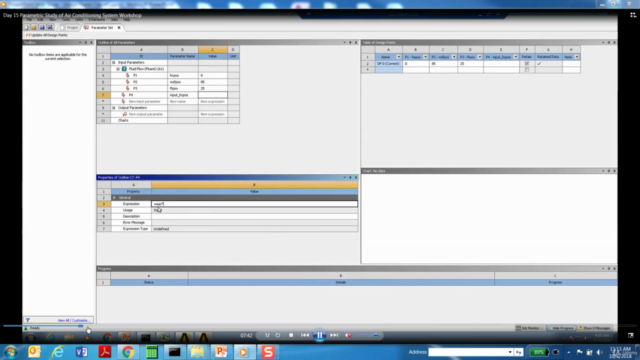Open Adobe Acrobat from taskbar

(105, 352)
